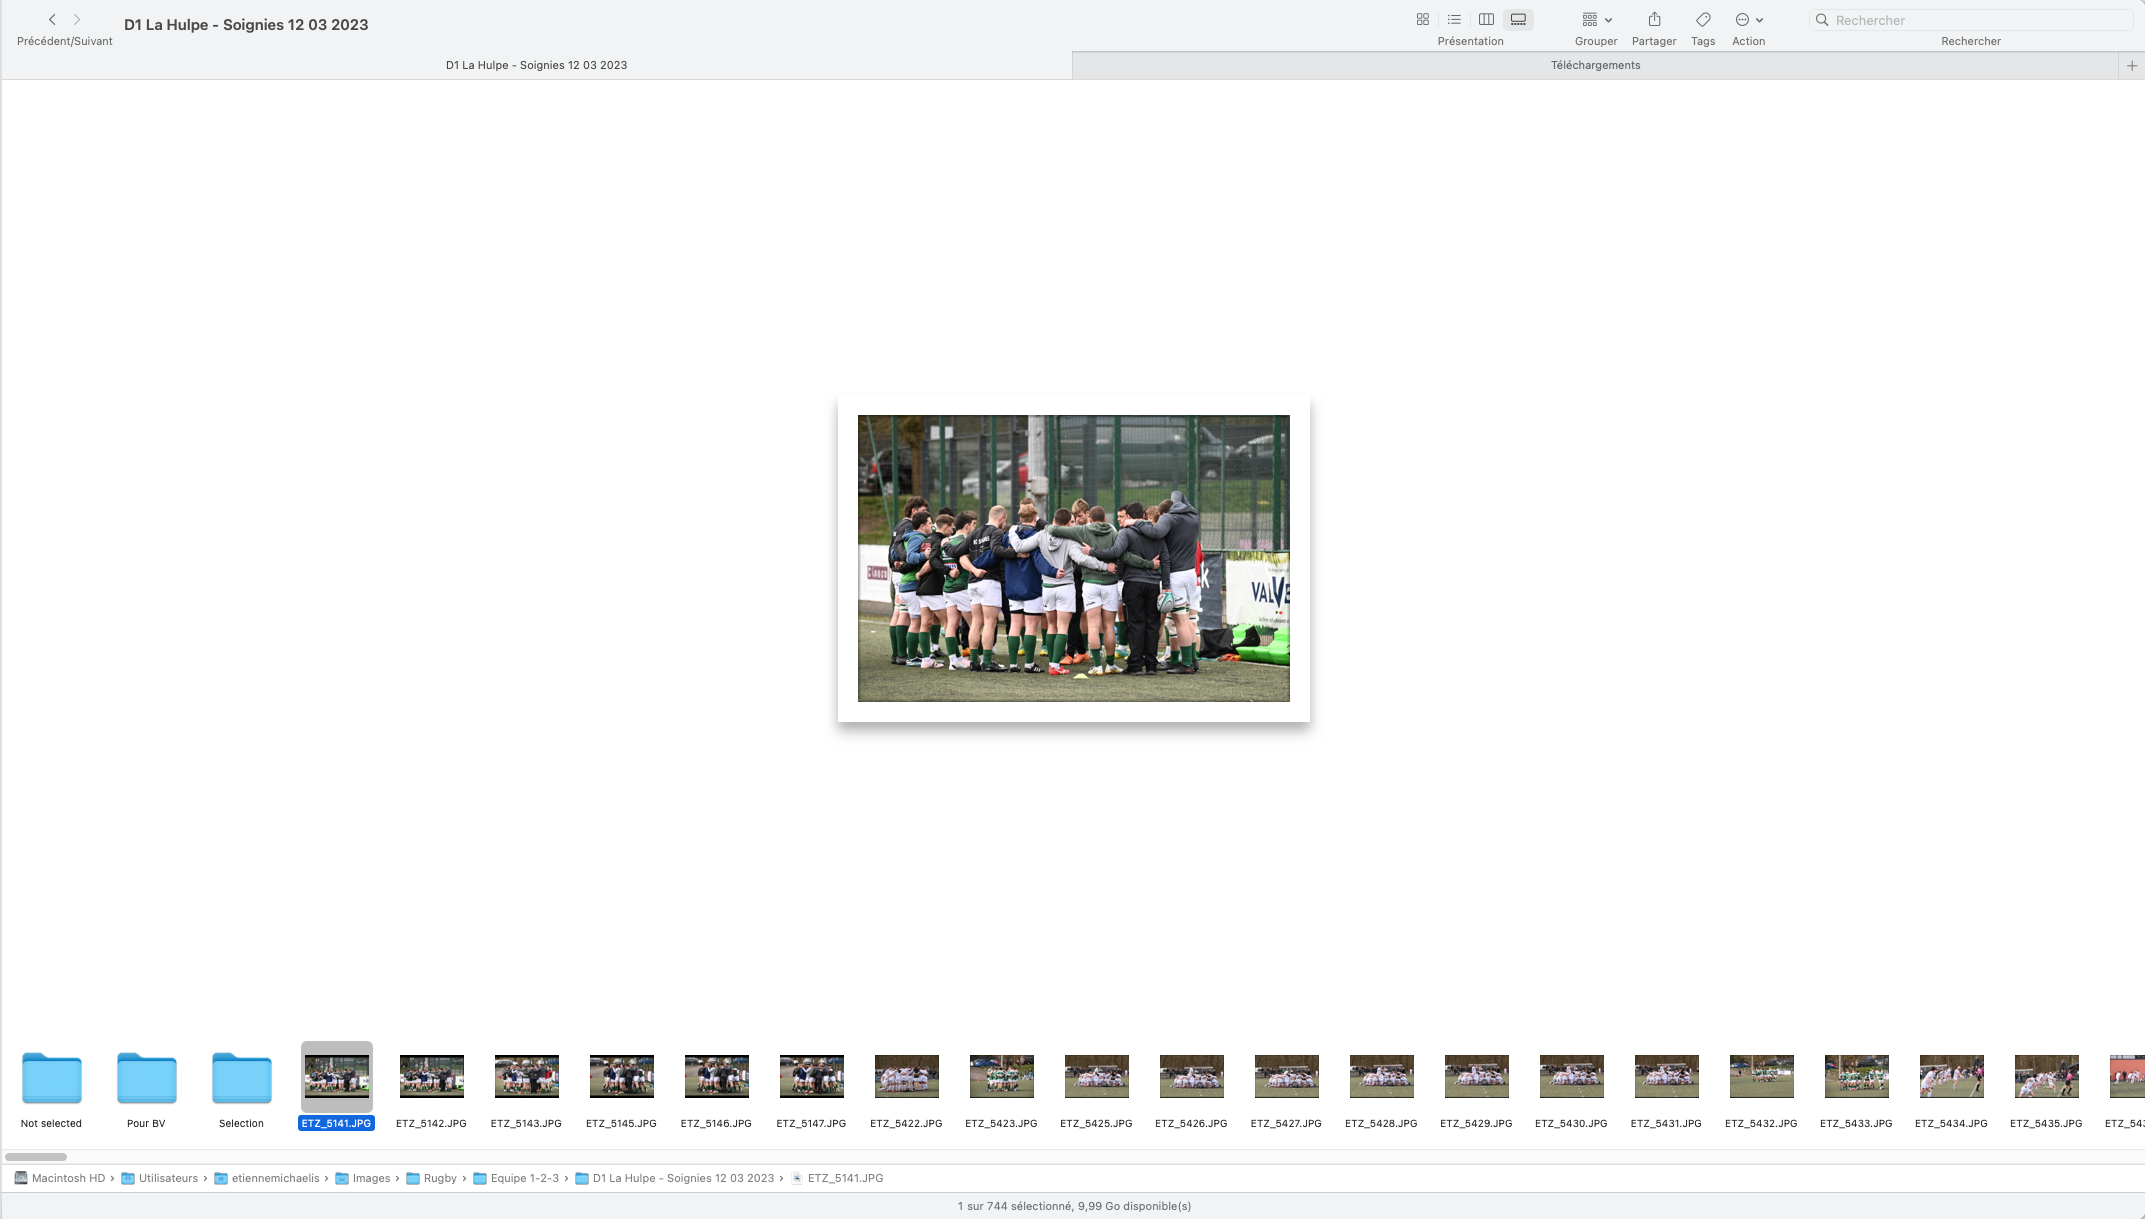Click the horizontal thumbnail strip scrollbar

coord(36,1157)
